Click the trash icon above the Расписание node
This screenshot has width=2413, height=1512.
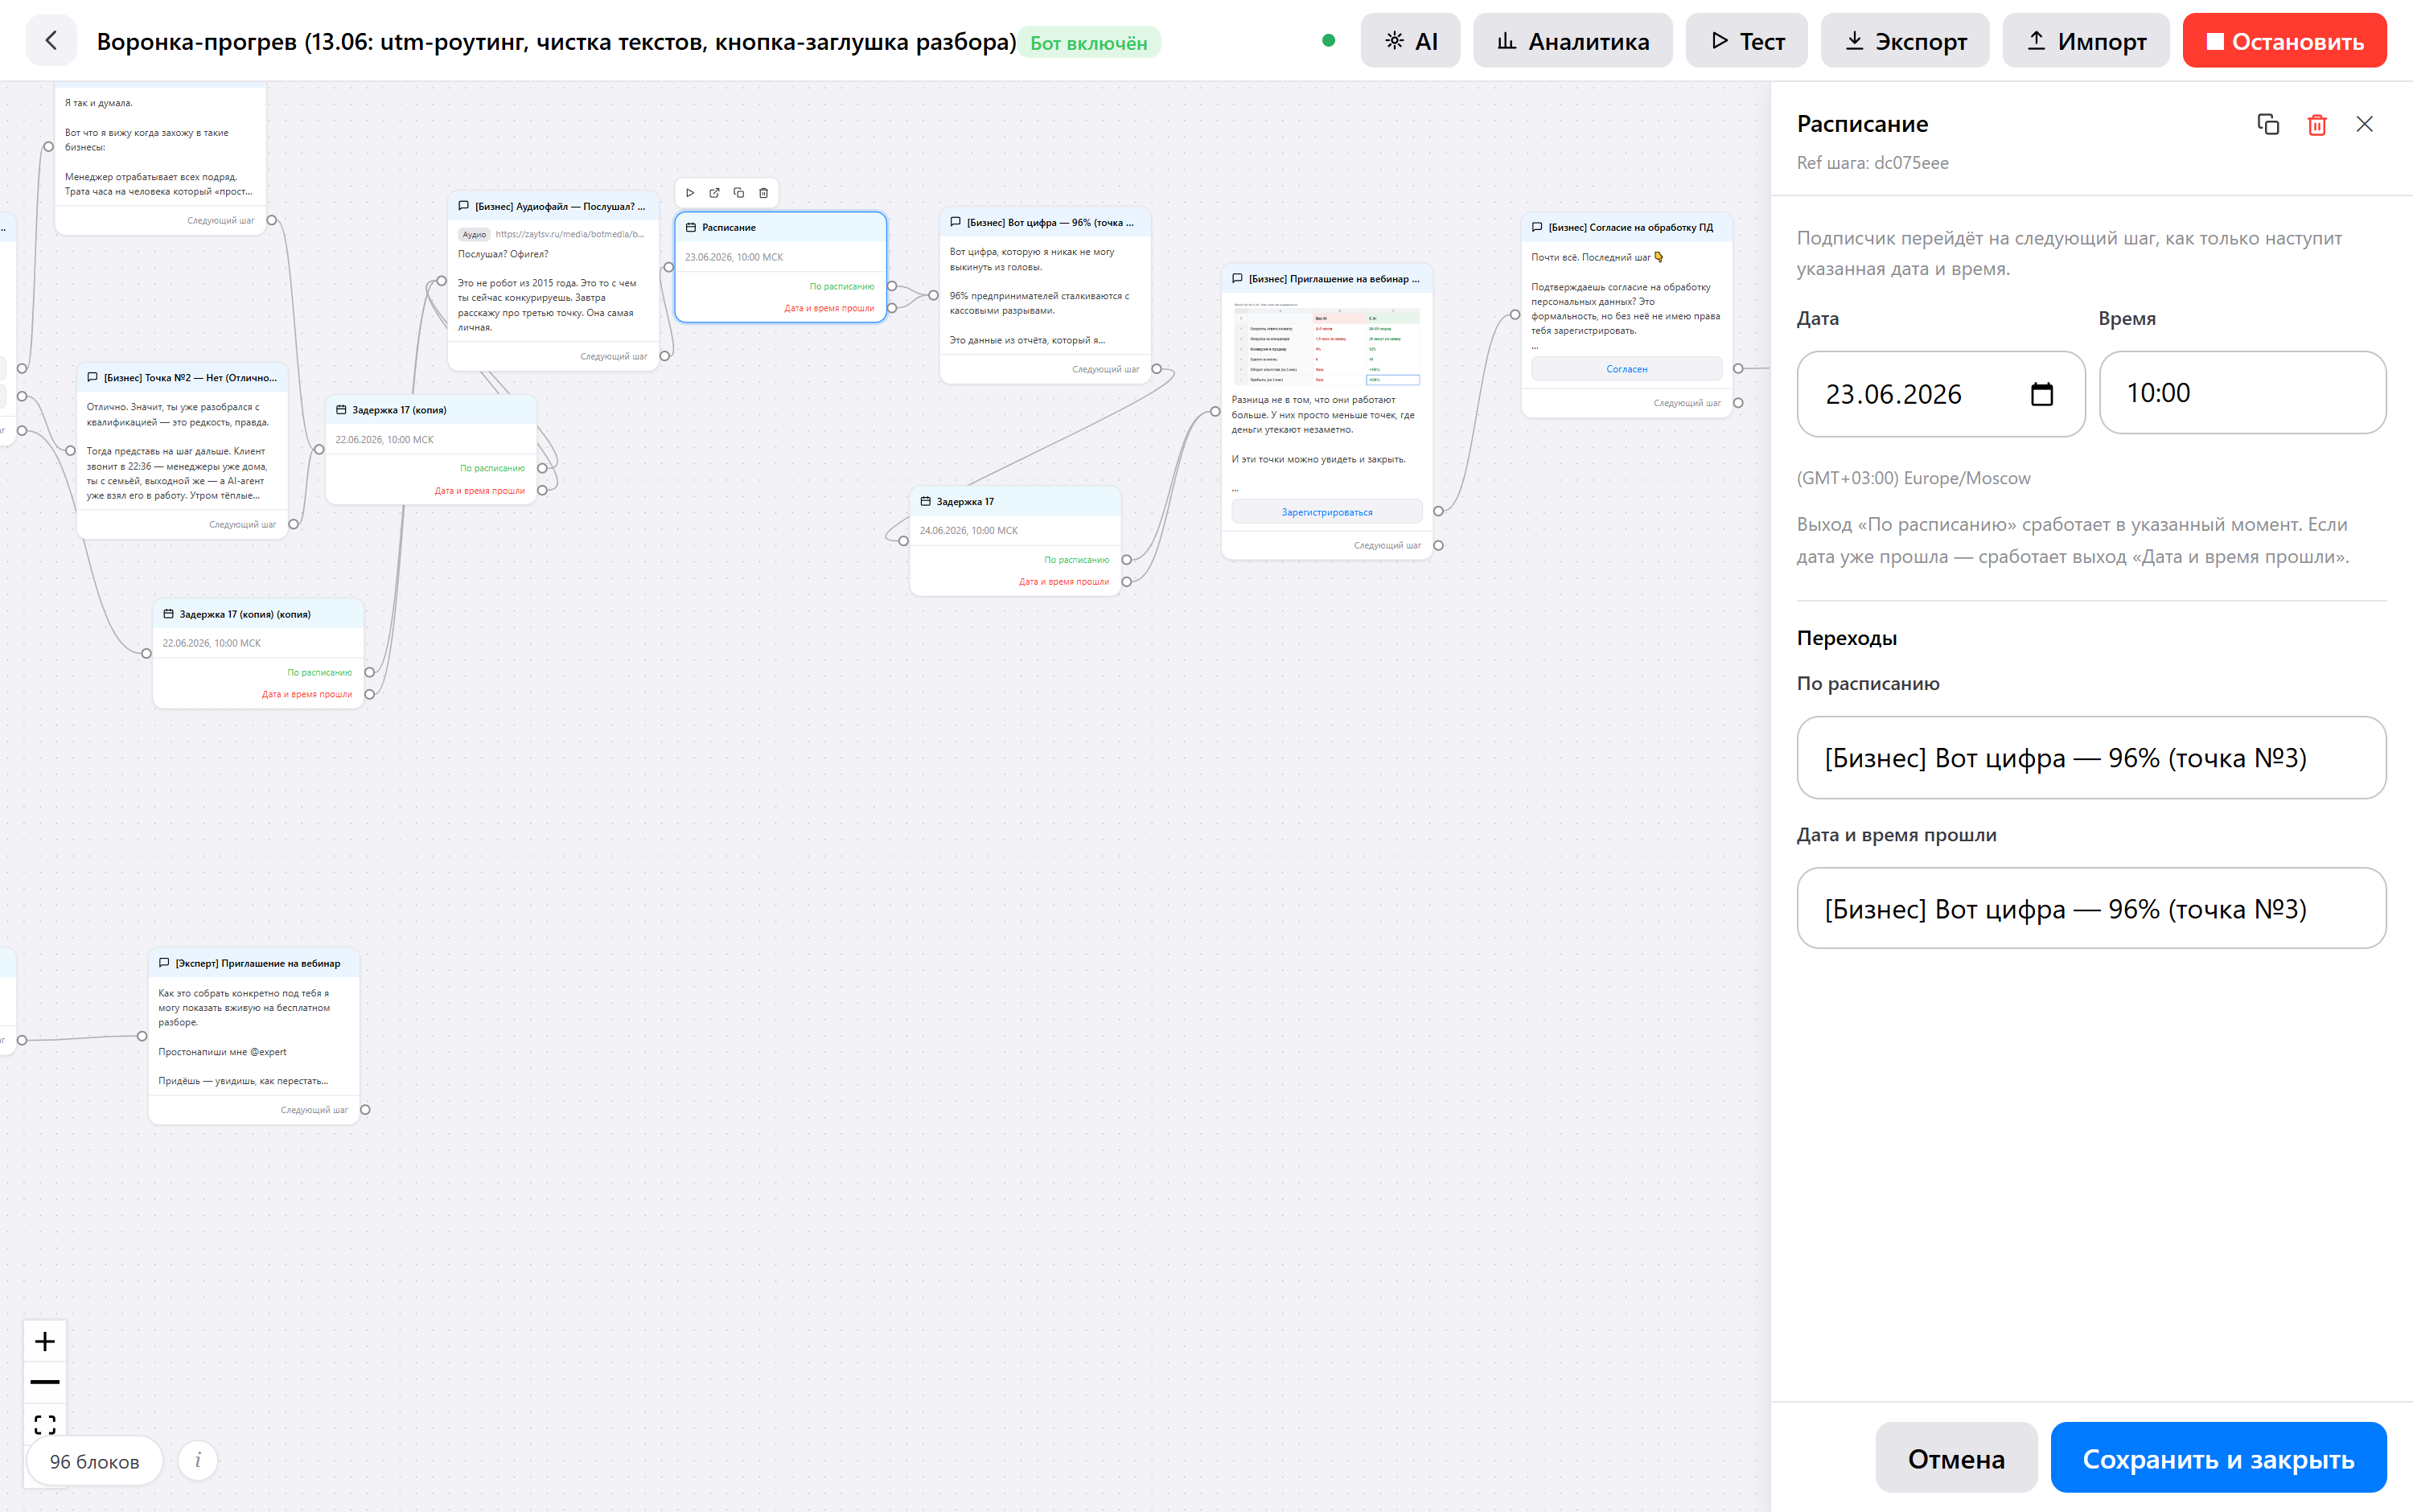click(763, 193)
